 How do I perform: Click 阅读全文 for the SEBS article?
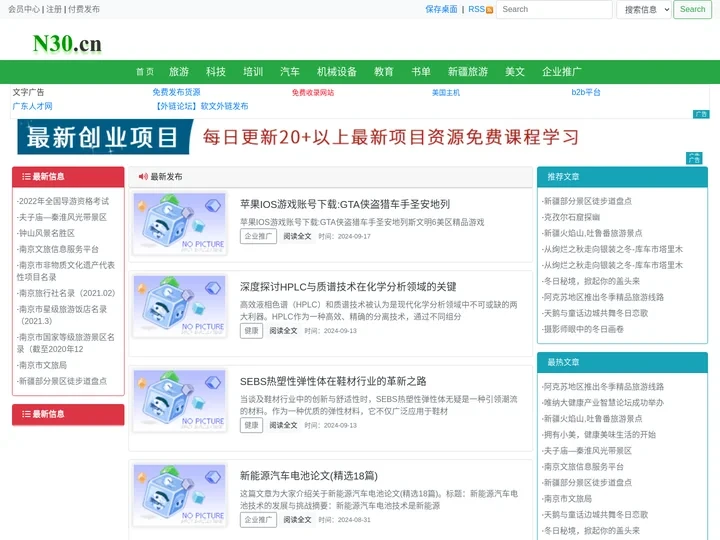pos(283,425)
